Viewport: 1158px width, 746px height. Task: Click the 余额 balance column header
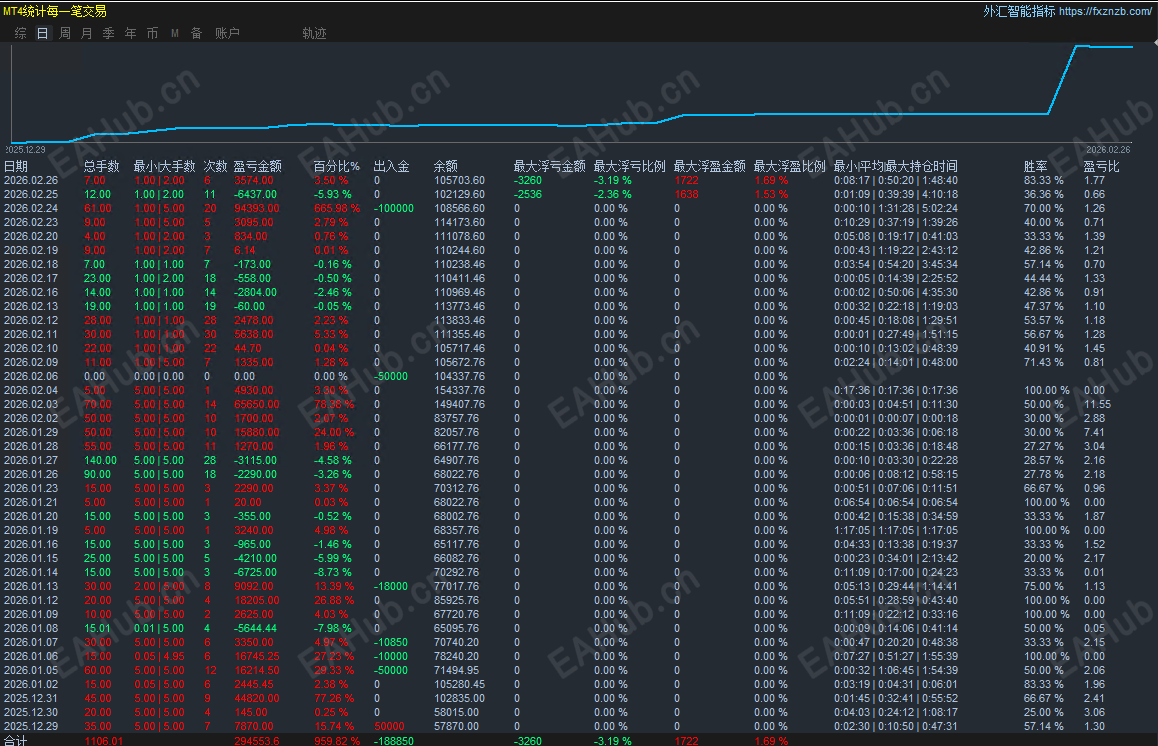[445, 166]
